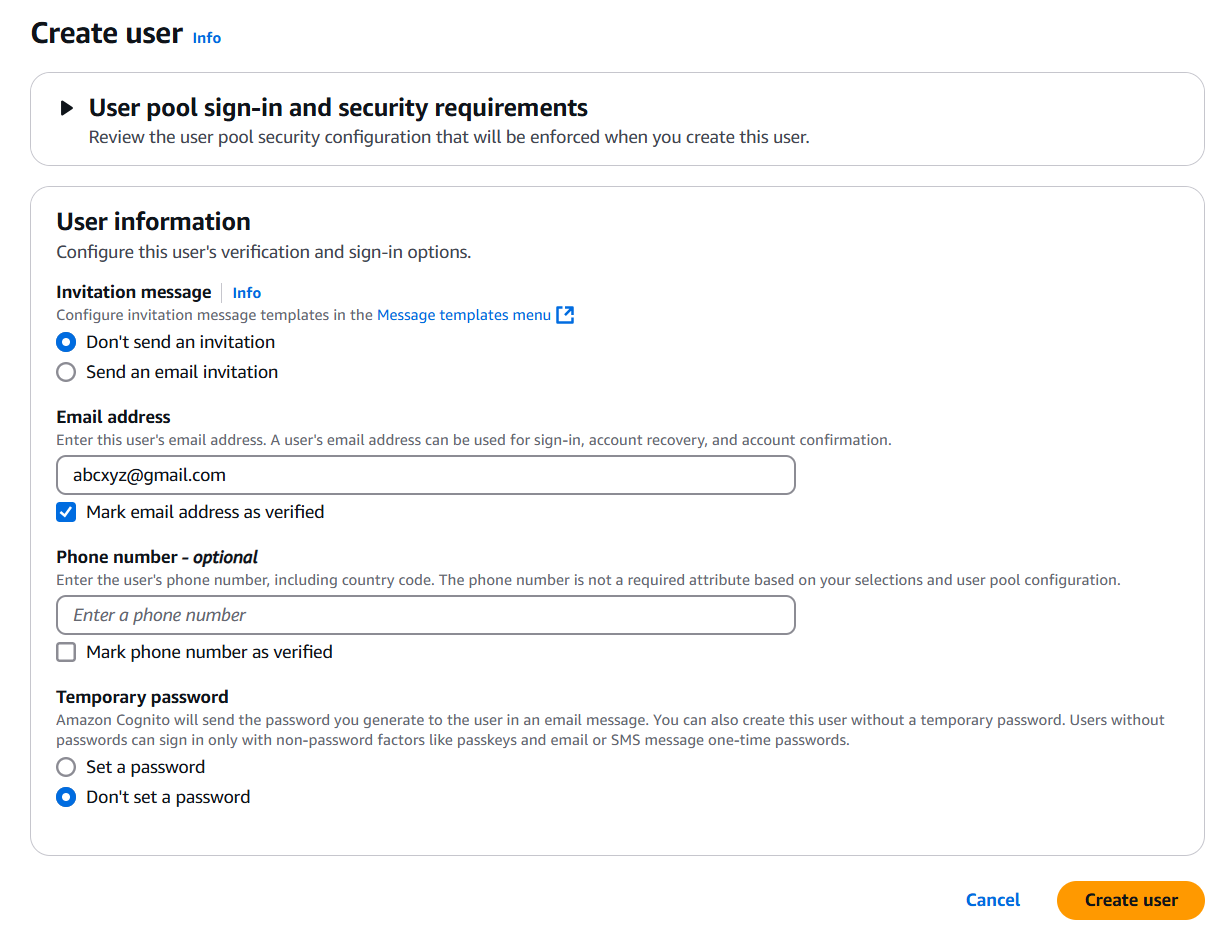Pick the Don't set a password radio

tap(66, 797)
